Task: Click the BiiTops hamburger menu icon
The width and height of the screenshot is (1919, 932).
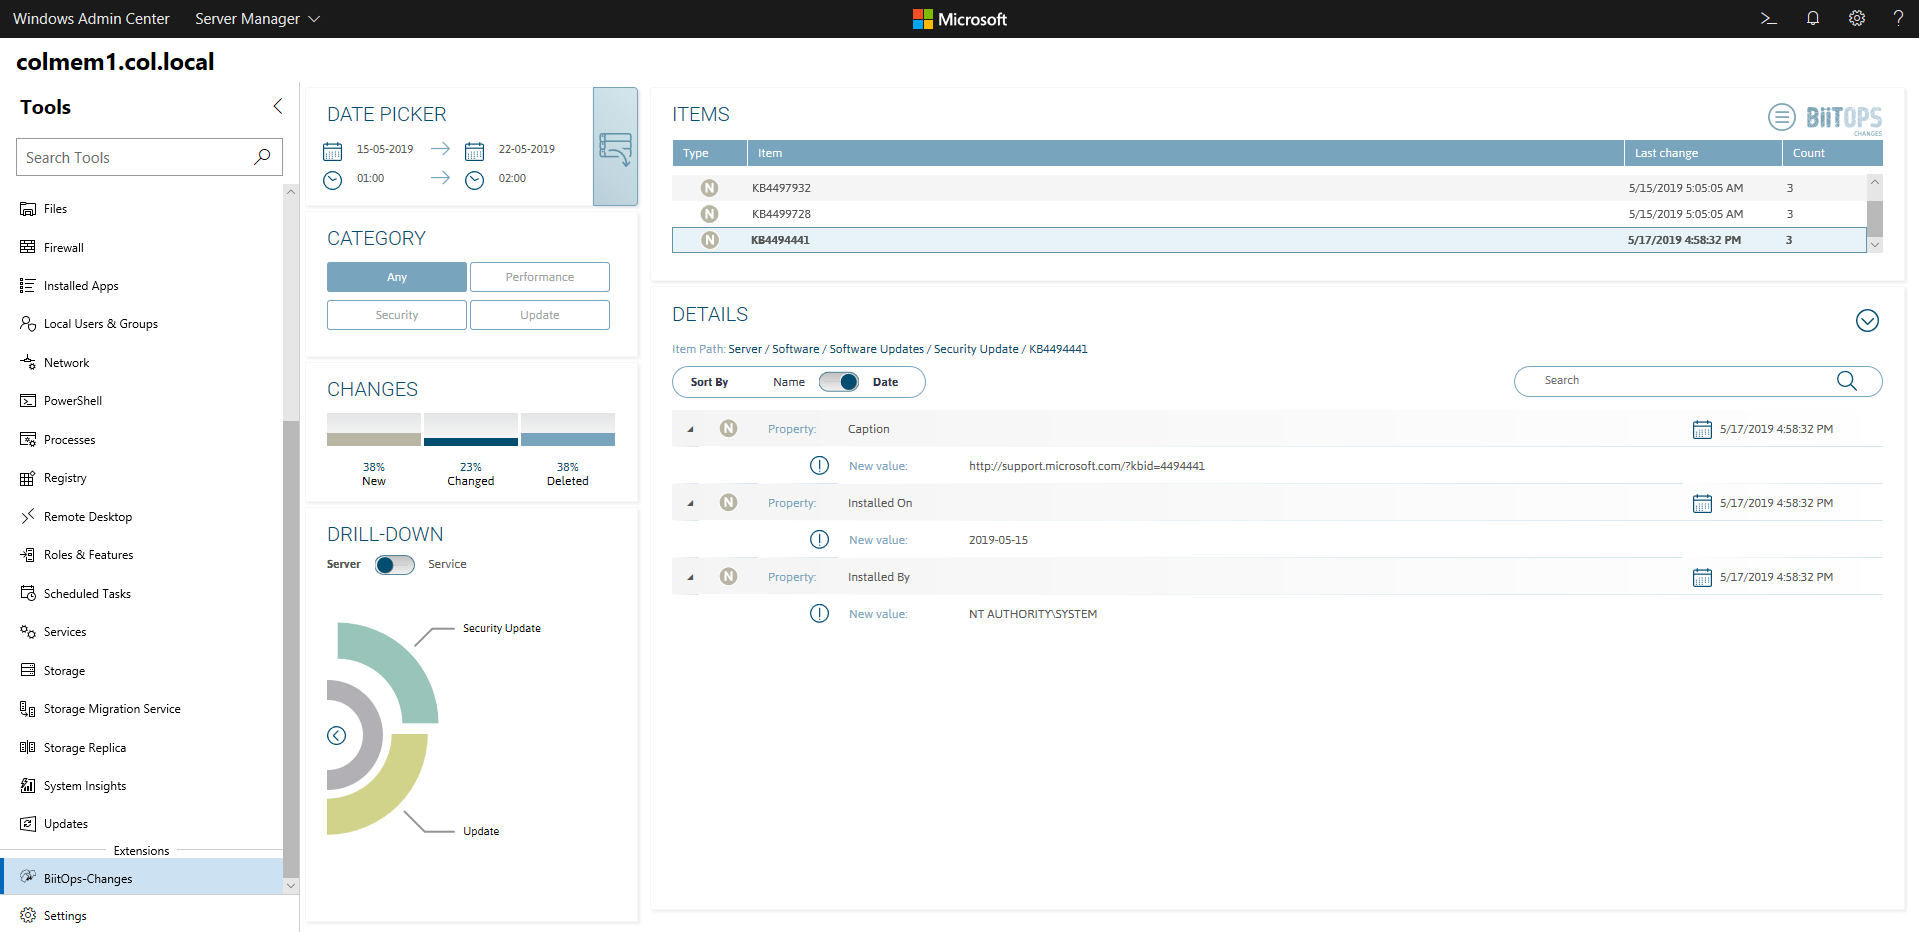Action: (1781, 117)
